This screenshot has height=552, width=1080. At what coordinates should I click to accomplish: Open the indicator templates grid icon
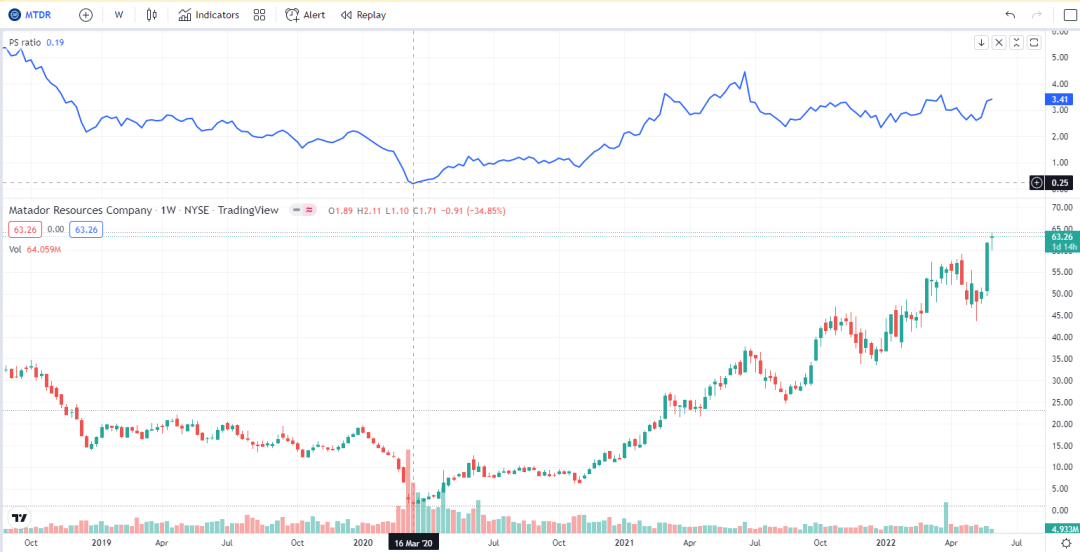[260, 14]
